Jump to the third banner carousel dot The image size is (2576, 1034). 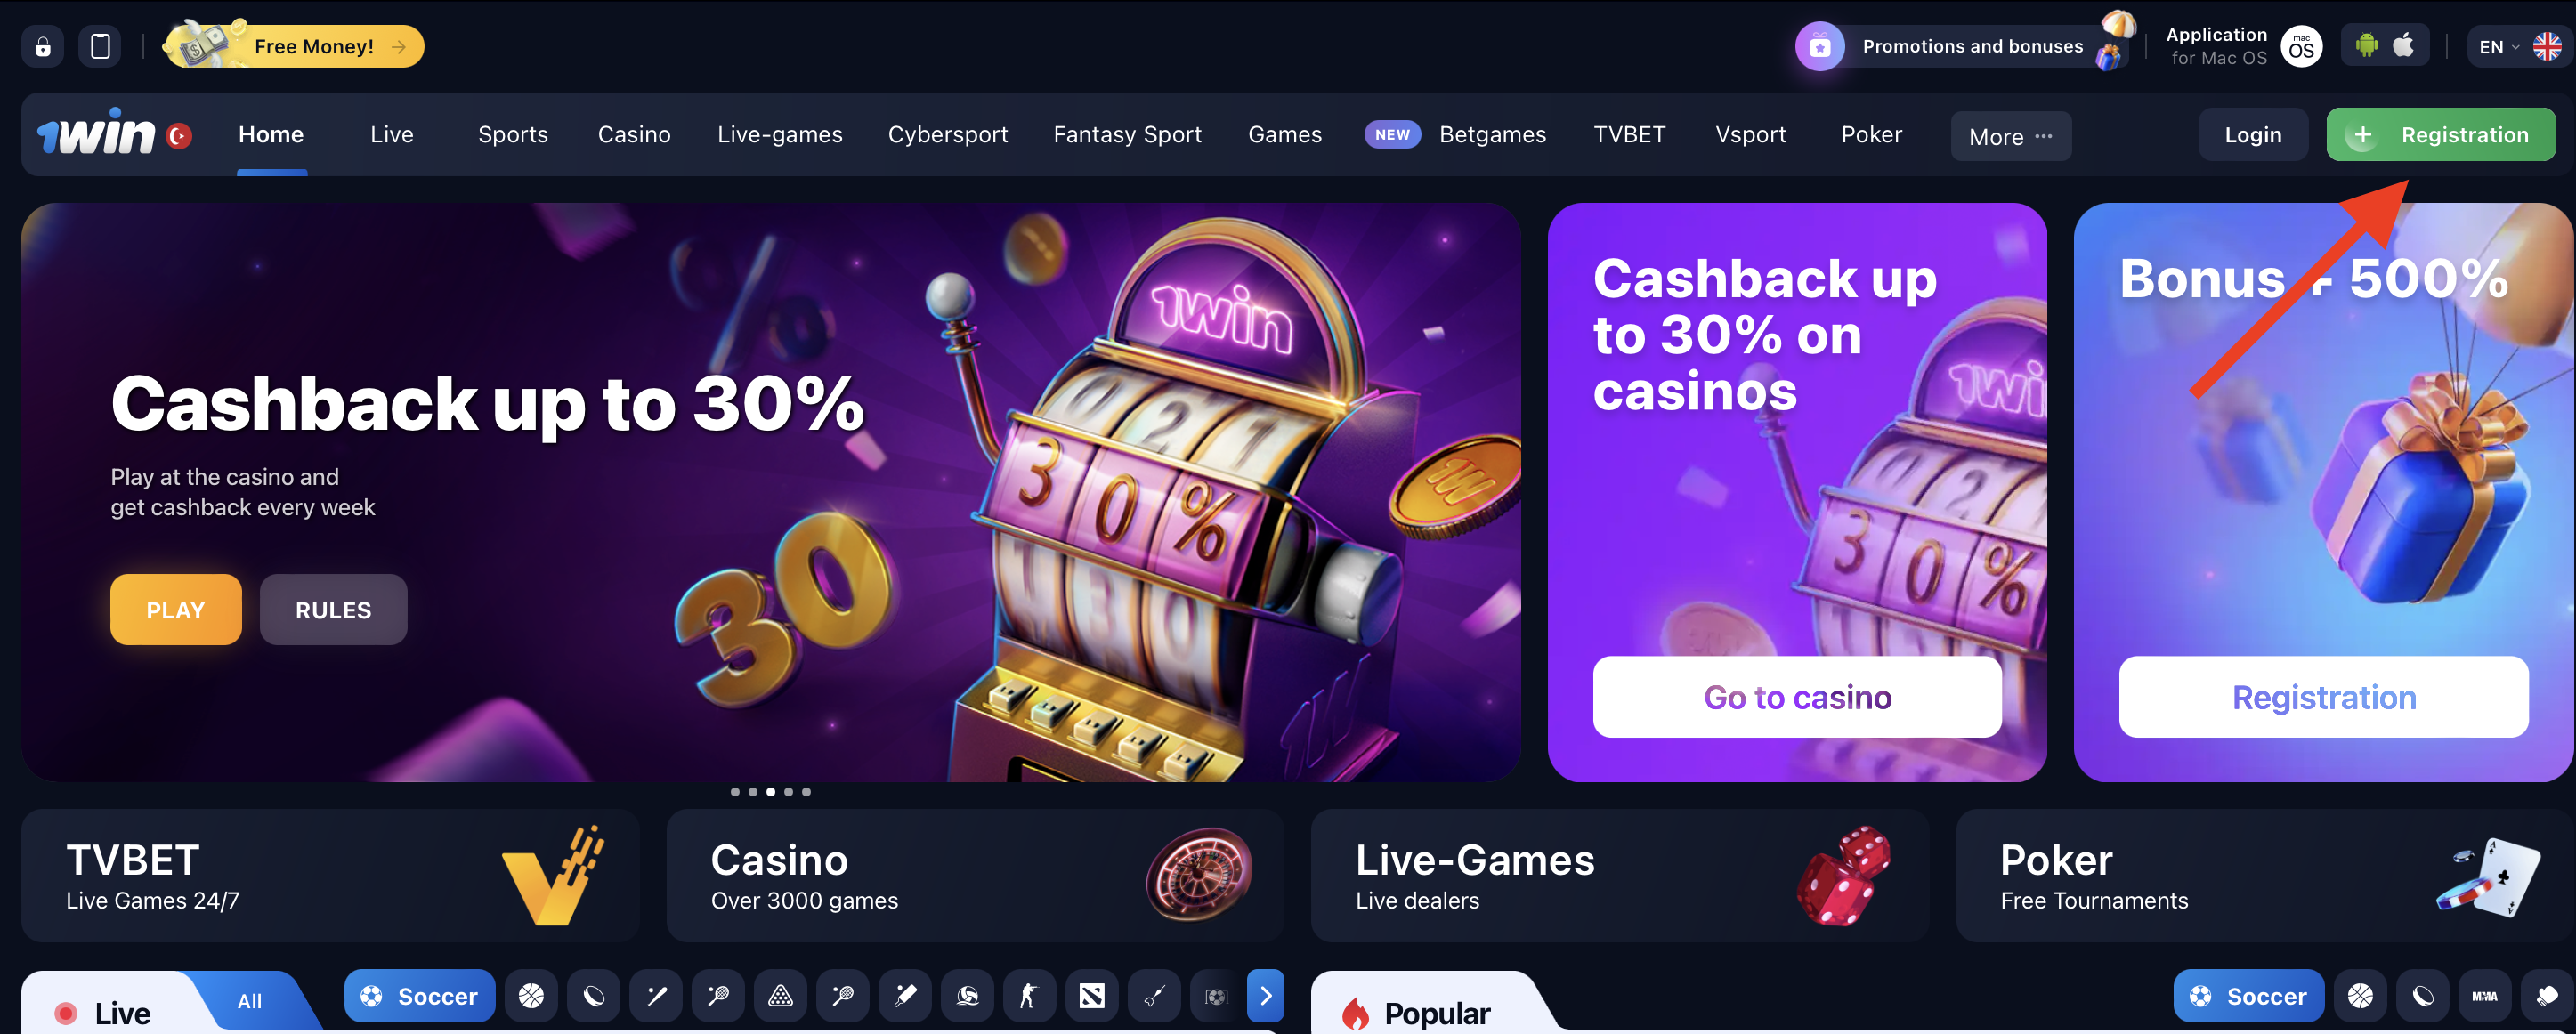[770, 792]
